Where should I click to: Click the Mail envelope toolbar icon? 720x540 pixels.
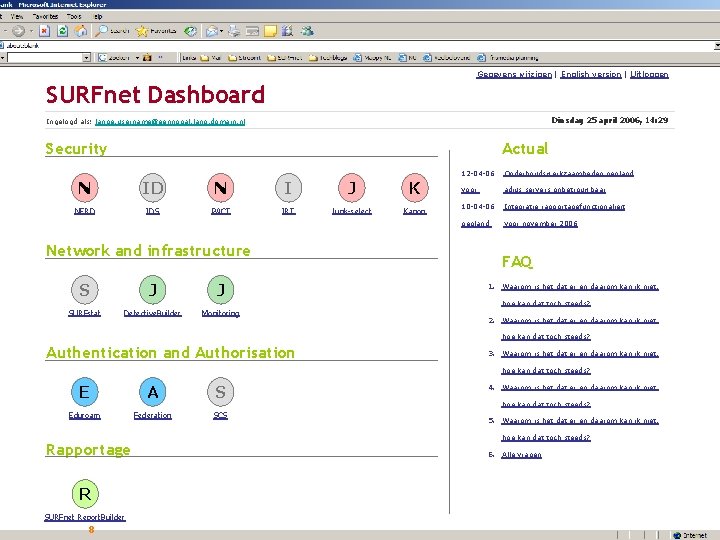pyautogui.click(x=211, y=31)
